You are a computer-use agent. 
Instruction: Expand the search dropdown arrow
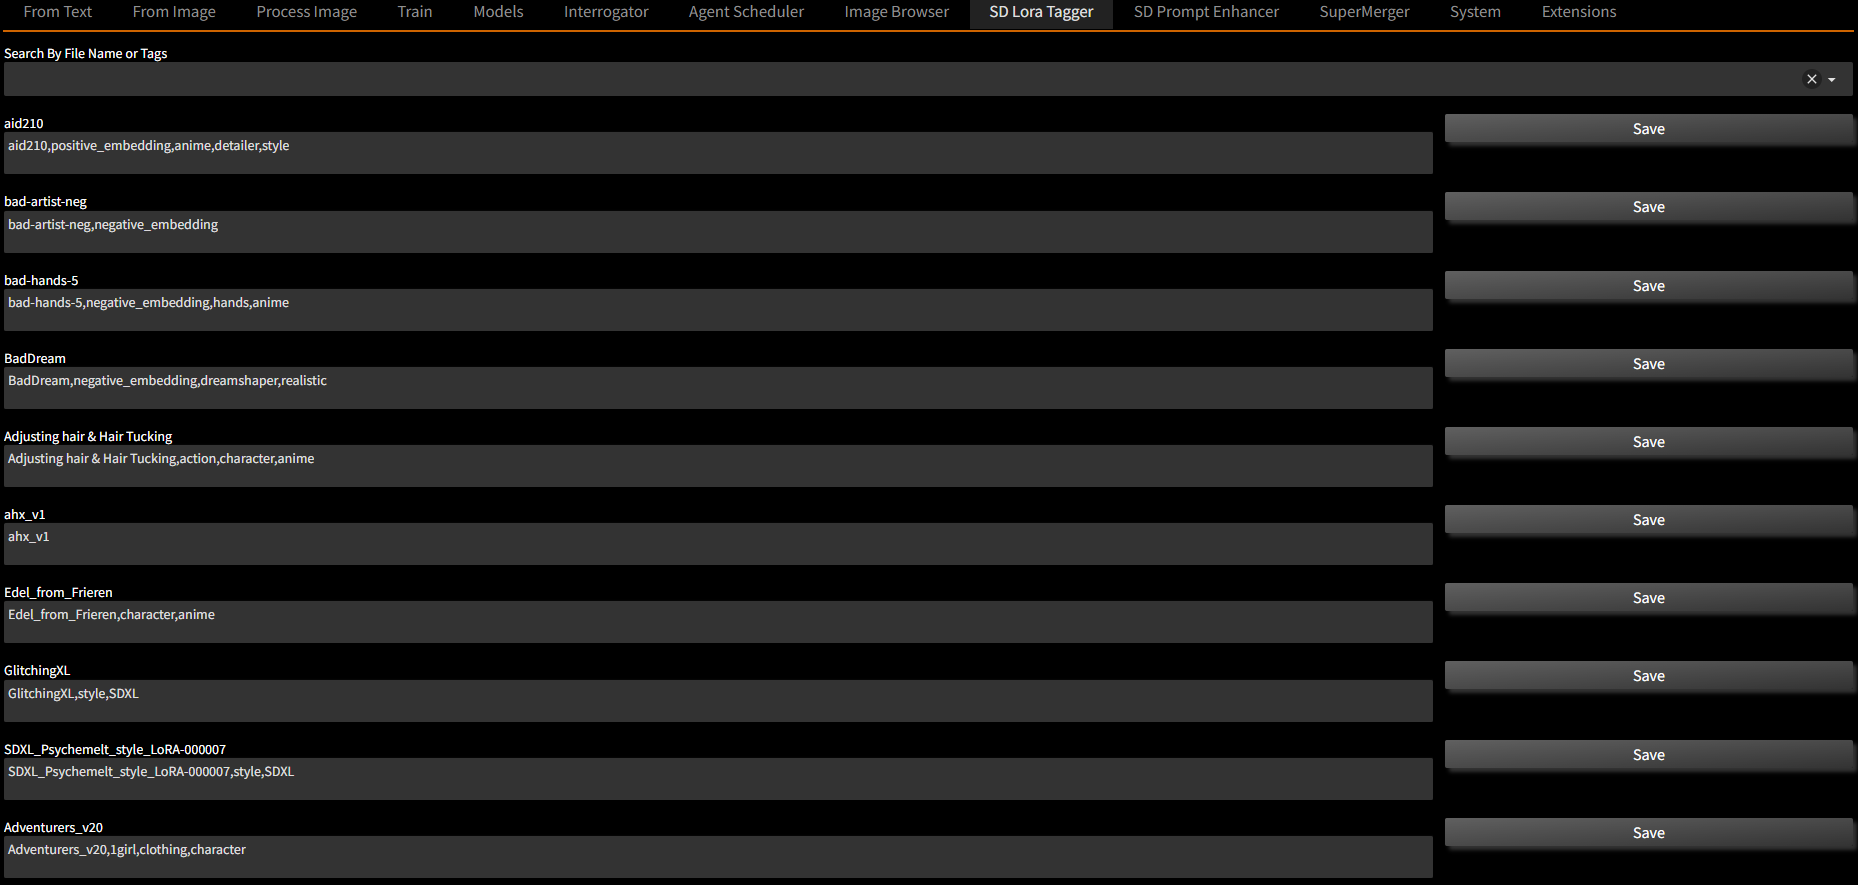point(1832,80)
